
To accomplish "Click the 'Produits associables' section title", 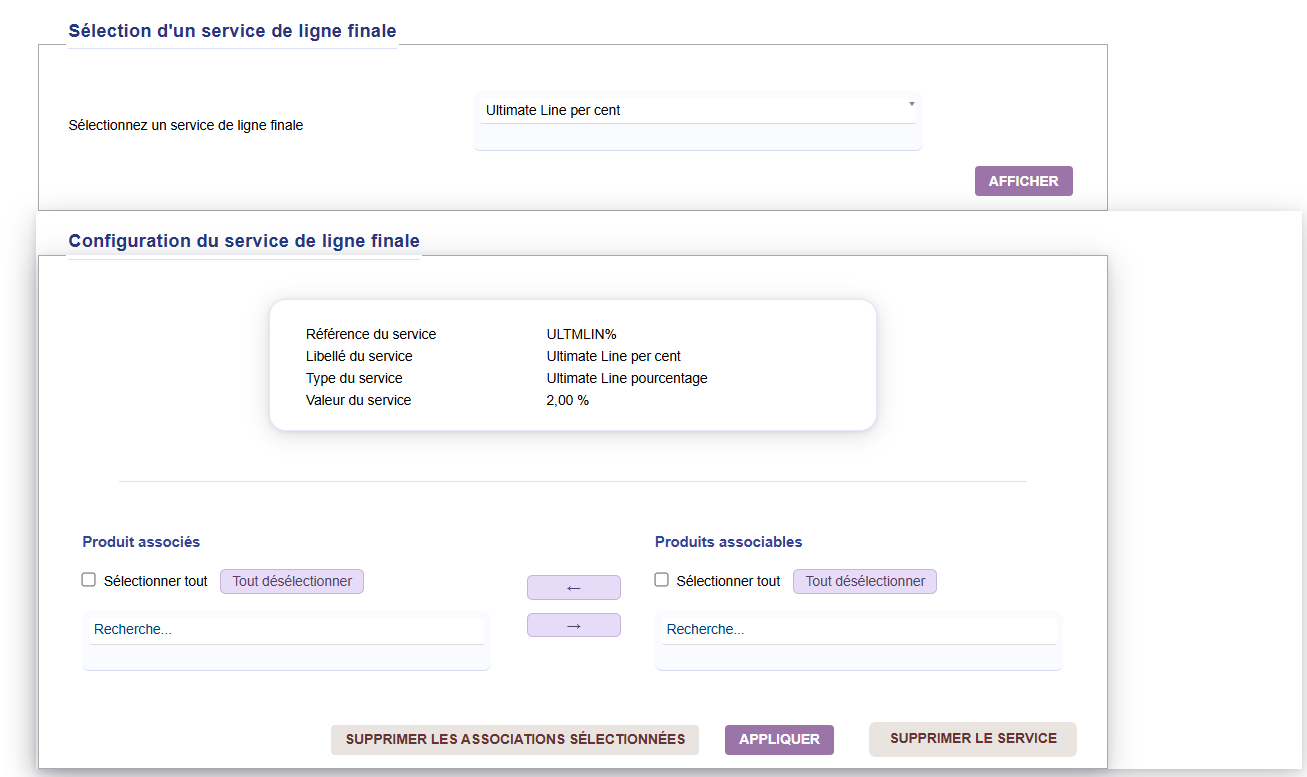I will 728,542.
